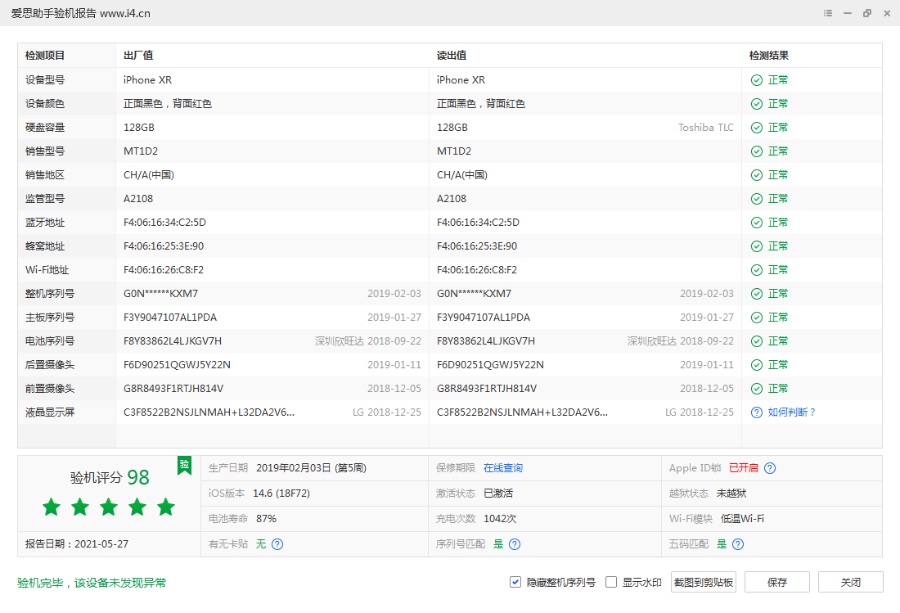Click the 检测项目 column header
Screen dimensions: 900x613
click(x=45, y=56)
